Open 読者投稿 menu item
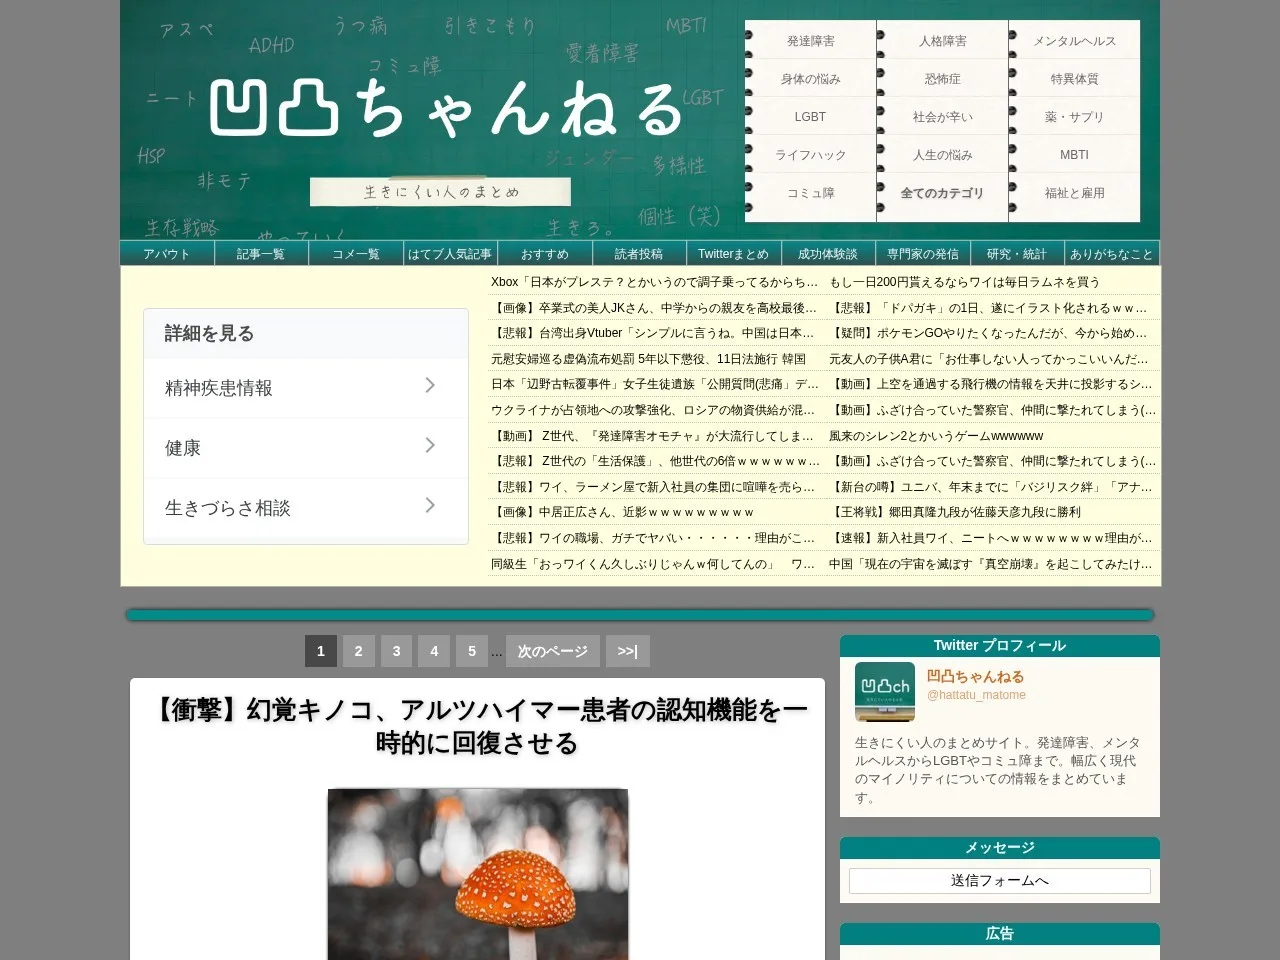This screenshot has width=1280, height=960. (639, 254)
